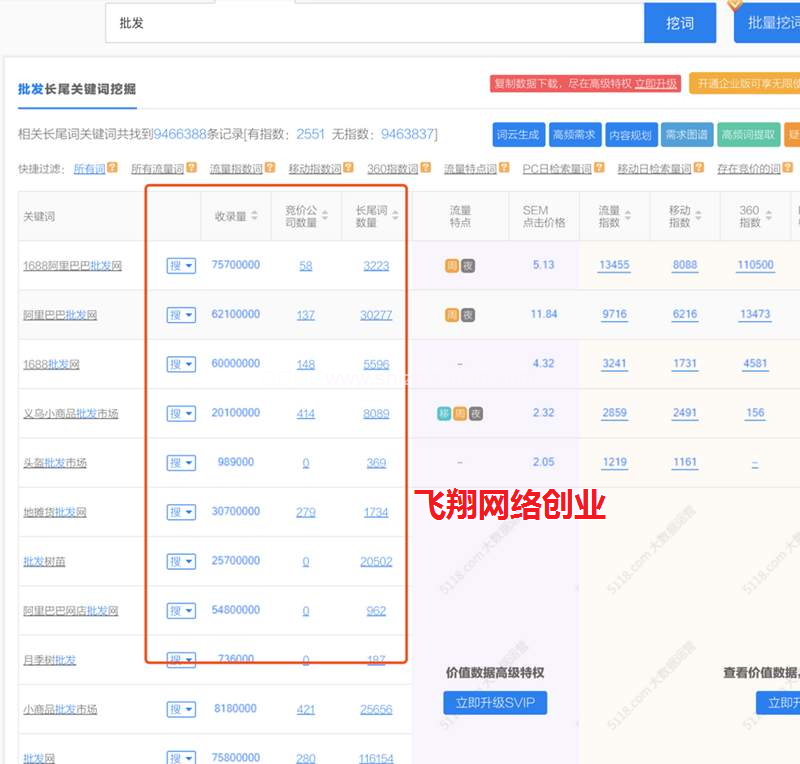
Task: Click the day-traffic badge on 阿里巴巴批发网 row
Action: pyautogui.click(x=453, y=314)
